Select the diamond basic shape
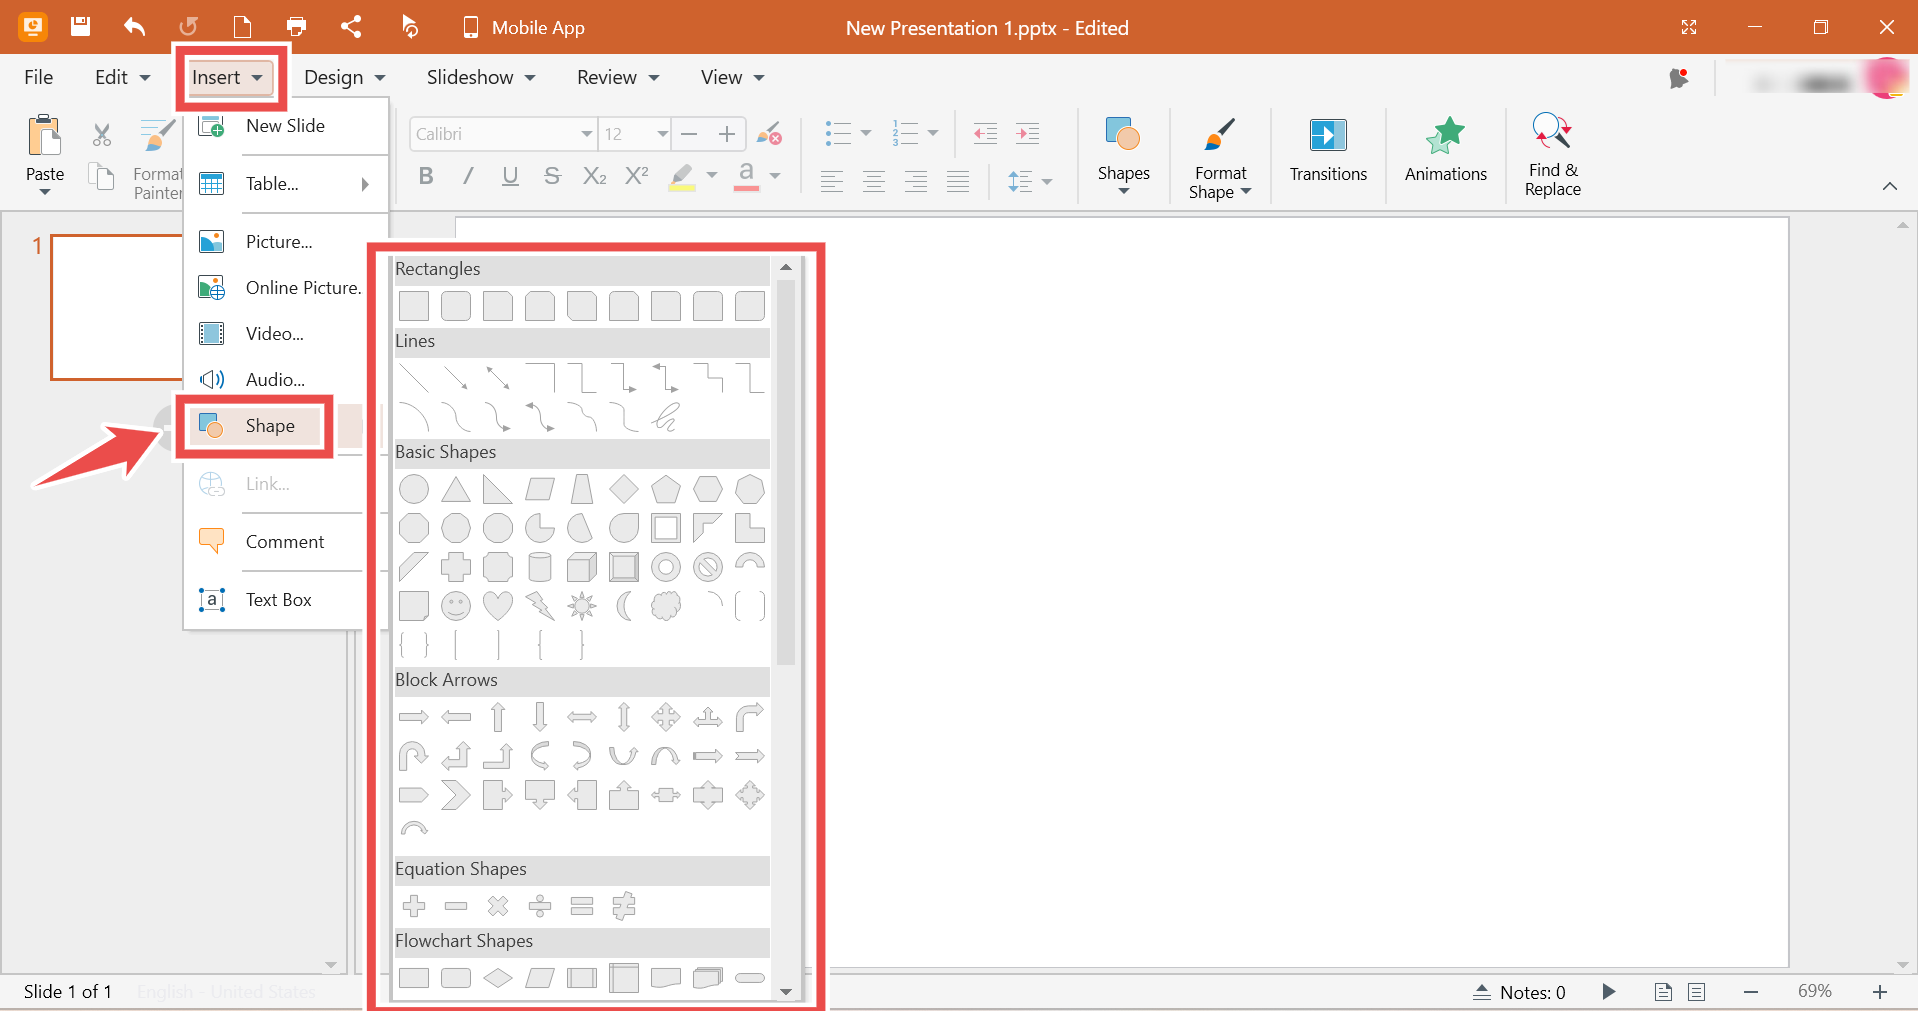The image size is (1918, 1011). [624, 489]
